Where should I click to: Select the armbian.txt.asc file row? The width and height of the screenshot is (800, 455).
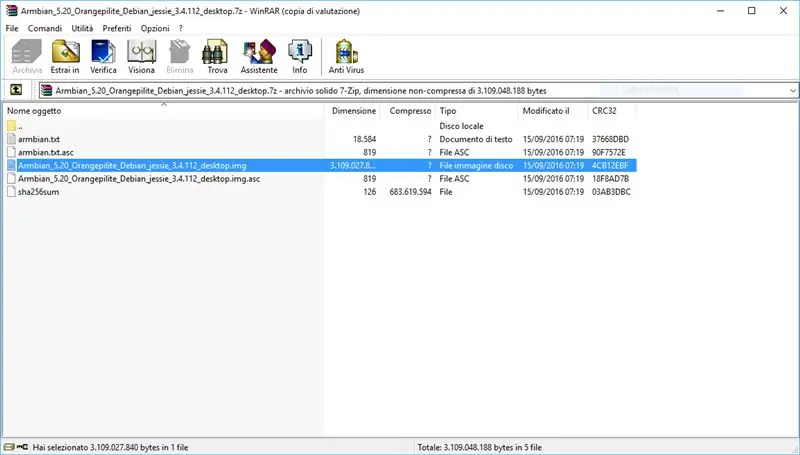point(320,152)
